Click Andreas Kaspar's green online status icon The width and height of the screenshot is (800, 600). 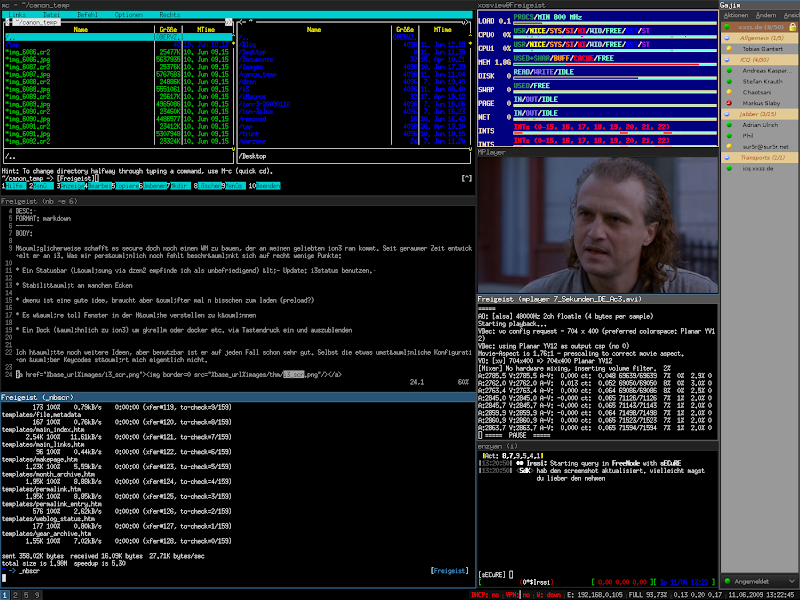click(x=729, y=71)
